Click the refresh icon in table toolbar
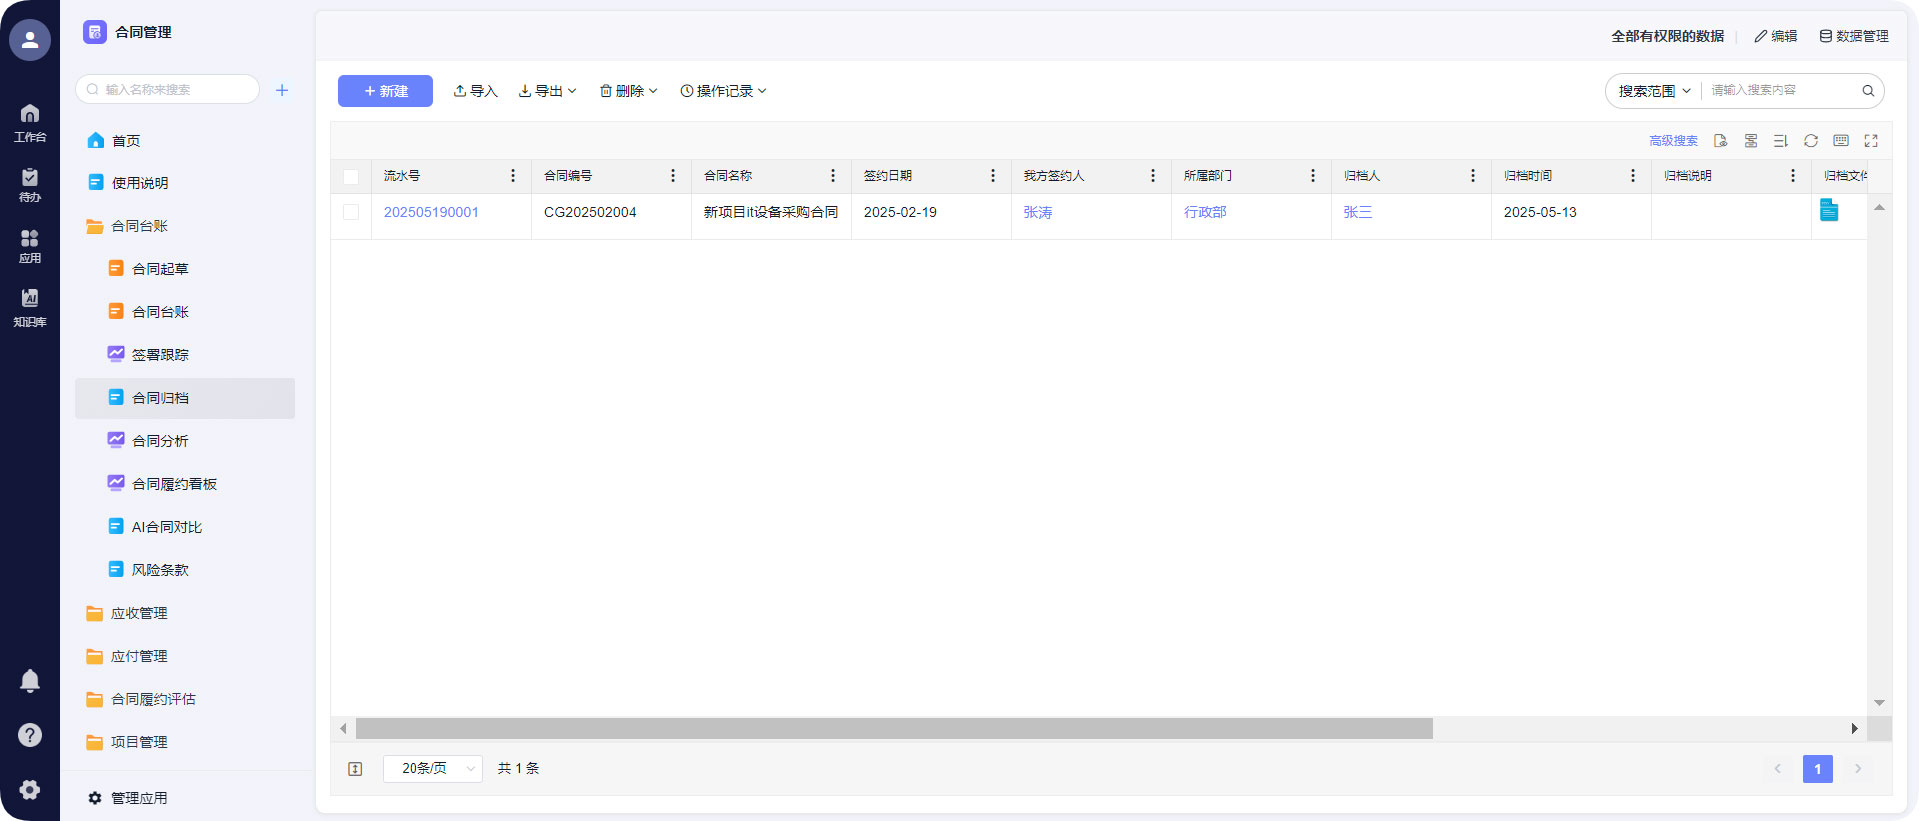 pyautogui.click(x=1810, y=141)
